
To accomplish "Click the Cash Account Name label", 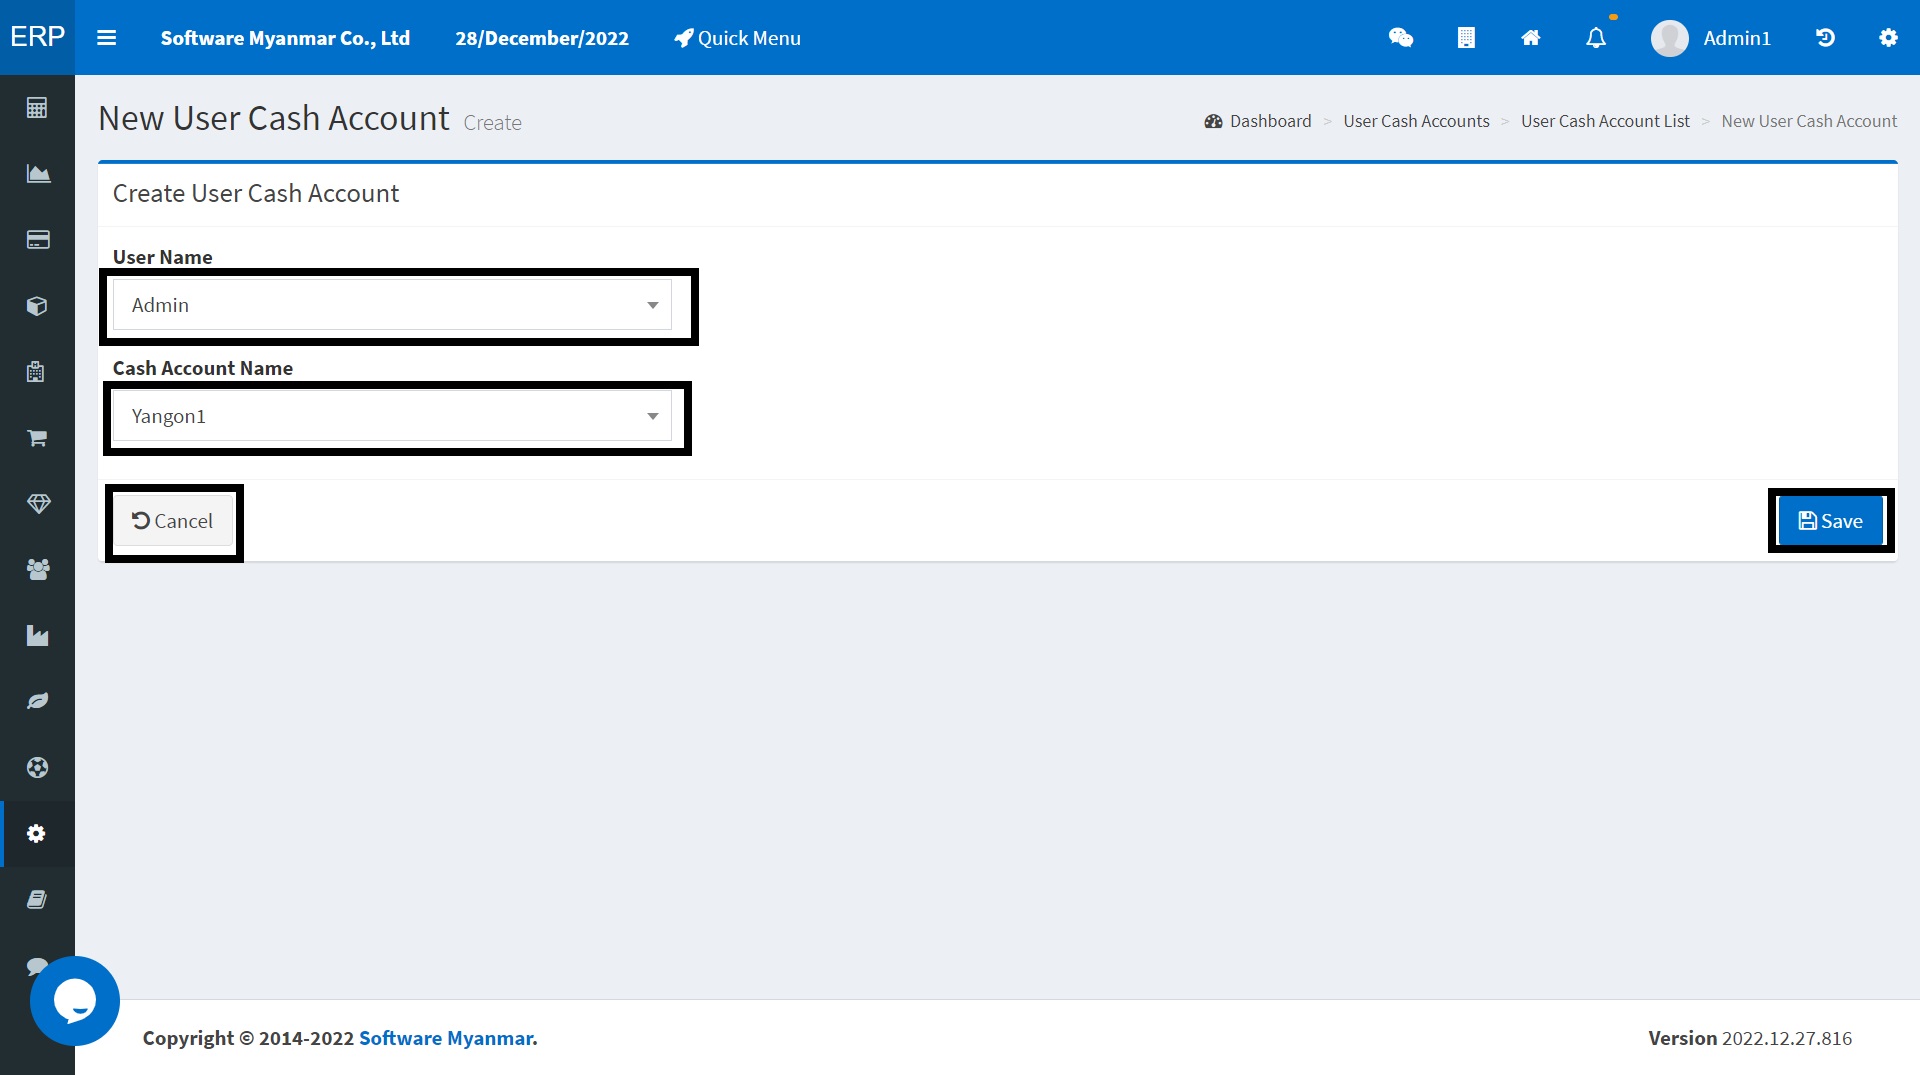I will [x=203, y=368].
